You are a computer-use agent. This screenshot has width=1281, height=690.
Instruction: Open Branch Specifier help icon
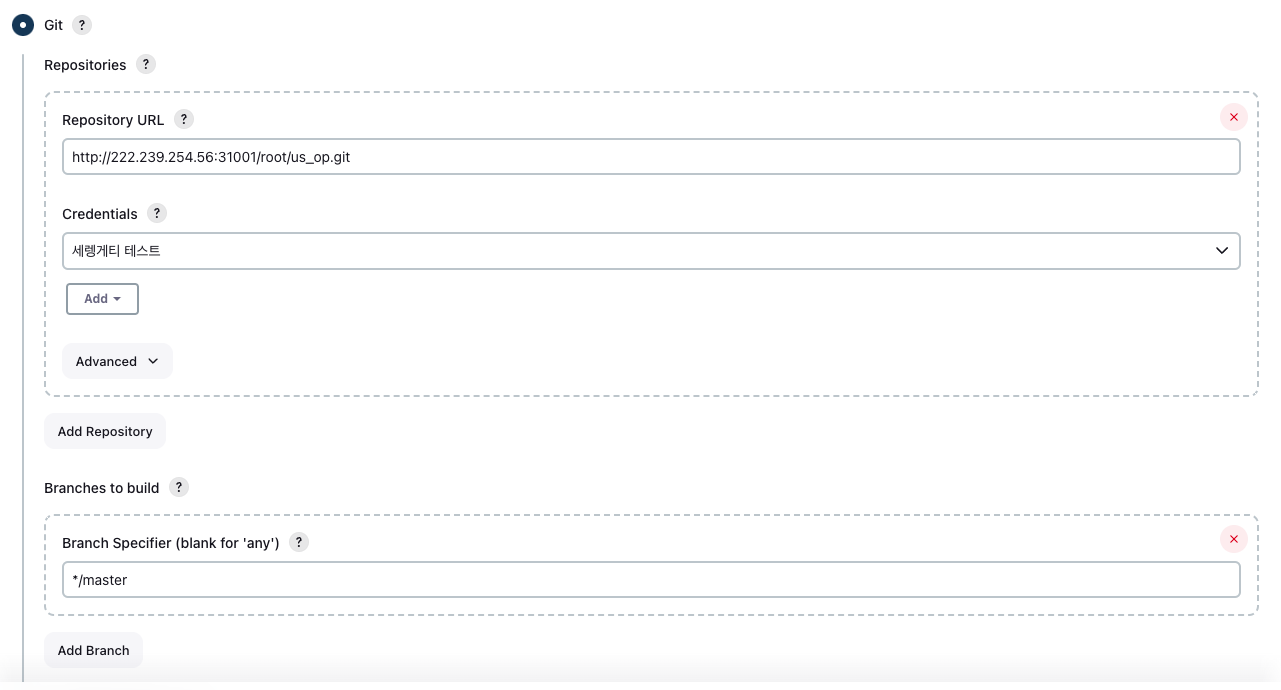(x=298, y=542)
